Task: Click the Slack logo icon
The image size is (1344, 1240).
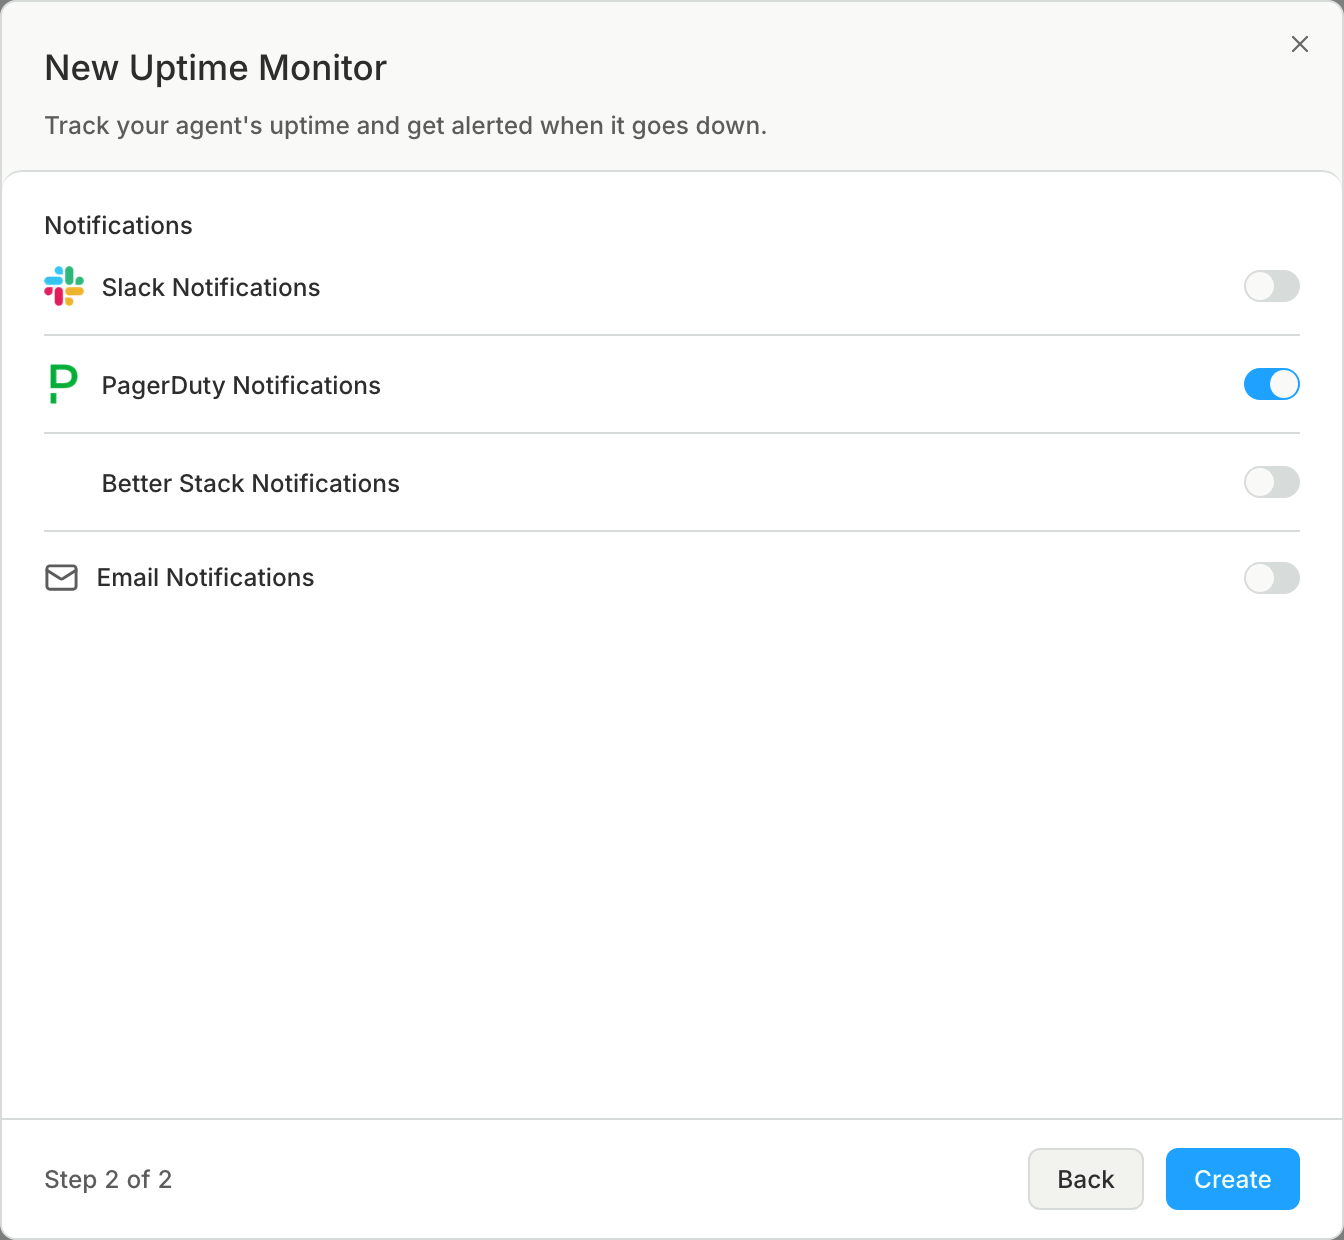Action: point(64,286)
